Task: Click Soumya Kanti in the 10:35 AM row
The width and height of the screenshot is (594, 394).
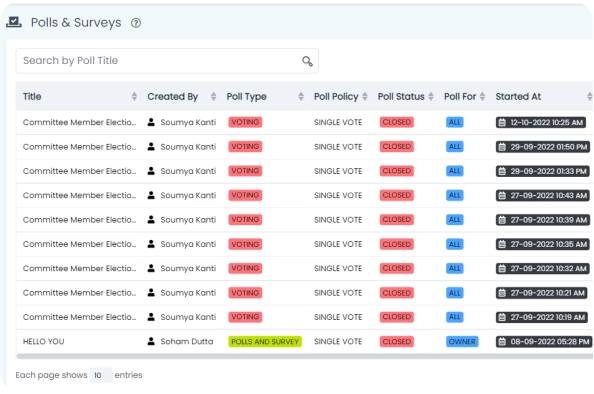Action: (188, 244)
